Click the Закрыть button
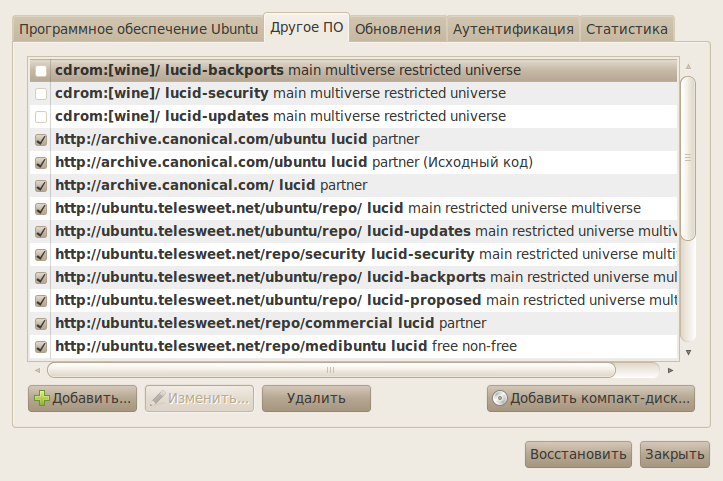723x481 pixels. 675,454
